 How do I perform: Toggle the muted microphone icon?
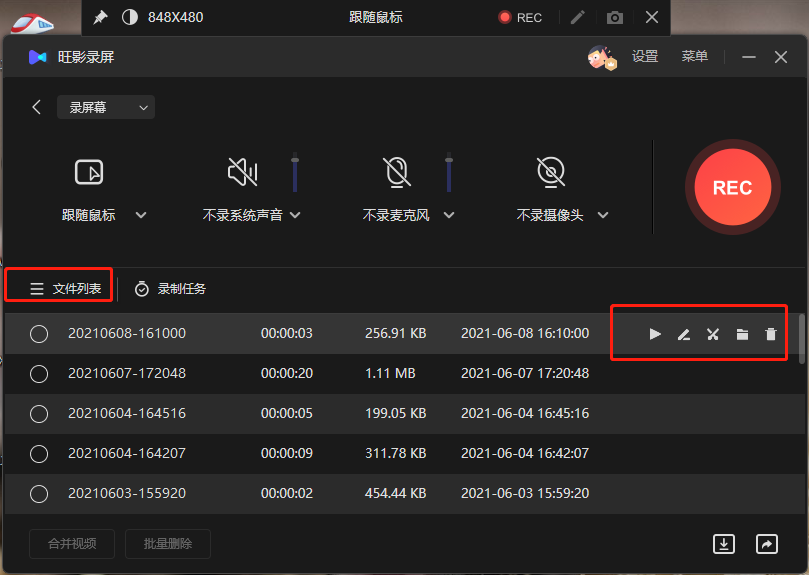point(397,172)
